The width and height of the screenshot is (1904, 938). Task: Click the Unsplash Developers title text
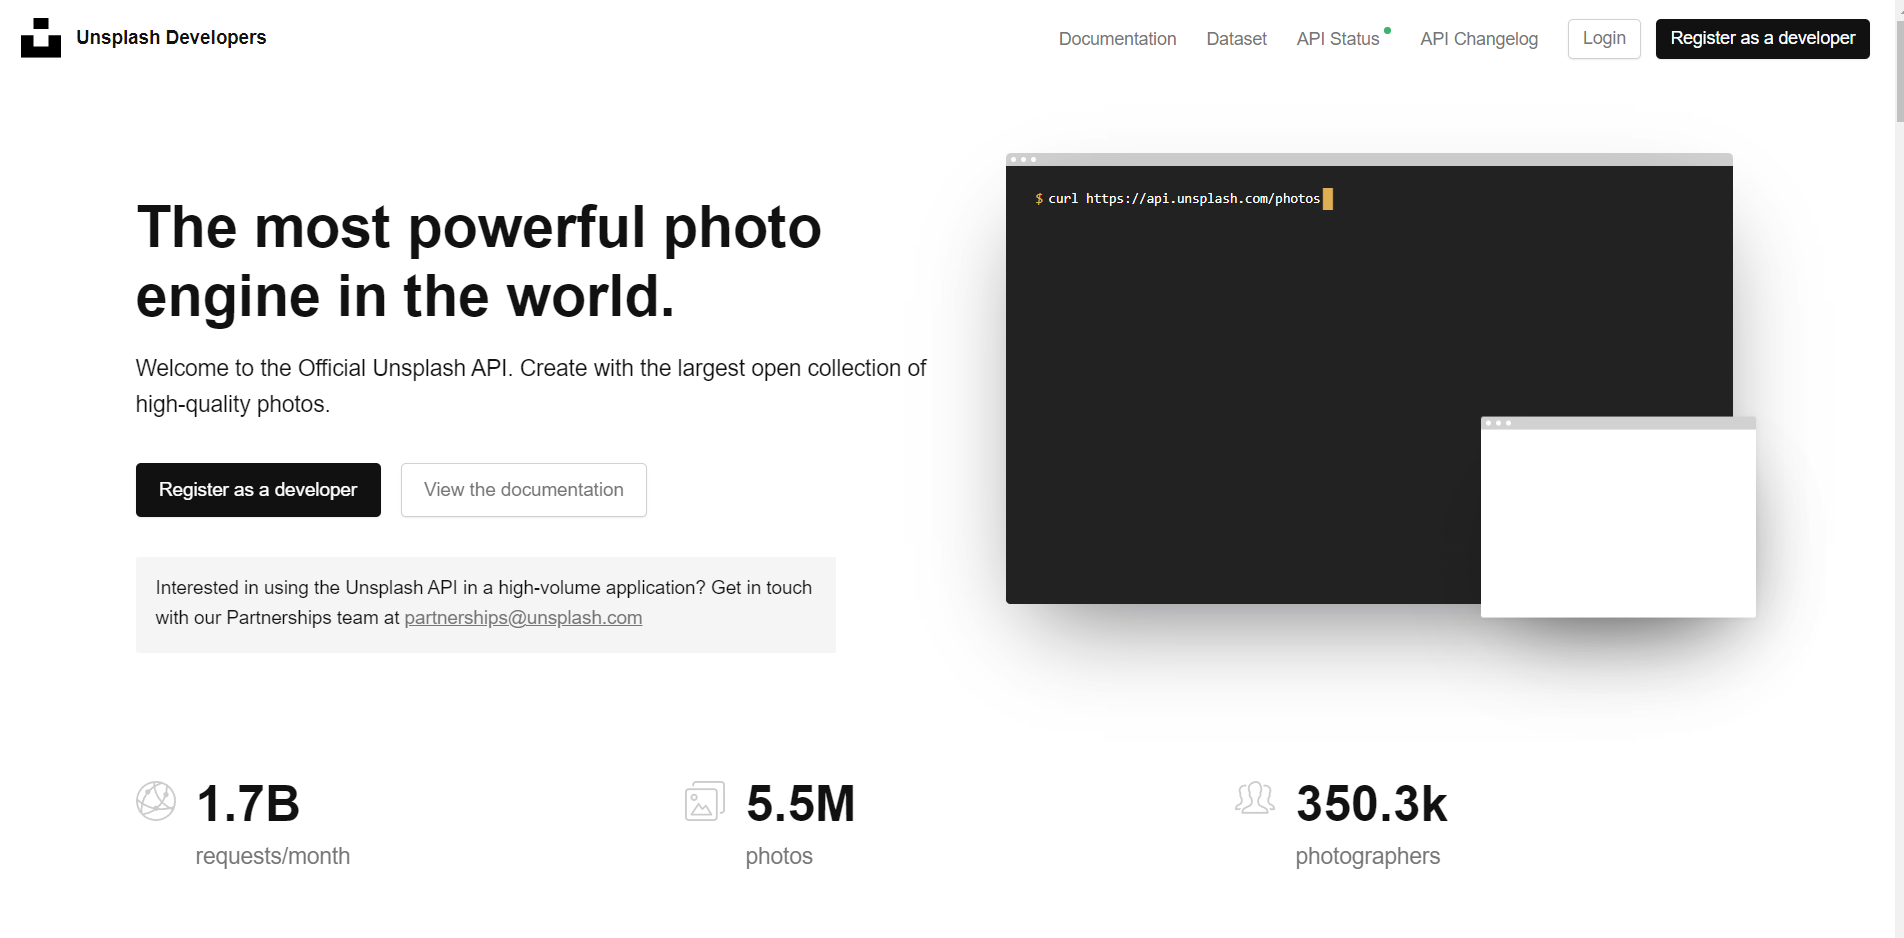(x=171, y=38)
